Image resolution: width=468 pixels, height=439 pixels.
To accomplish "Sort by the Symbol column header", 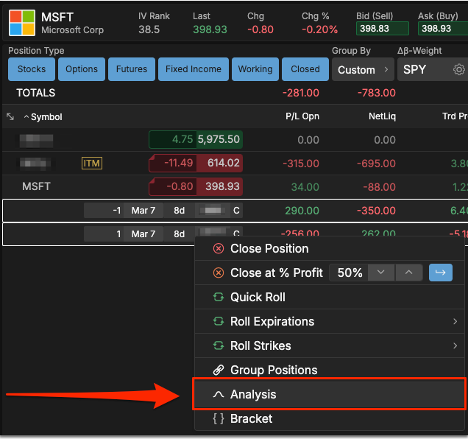I will pyautogui.click(x=46, y=117).
